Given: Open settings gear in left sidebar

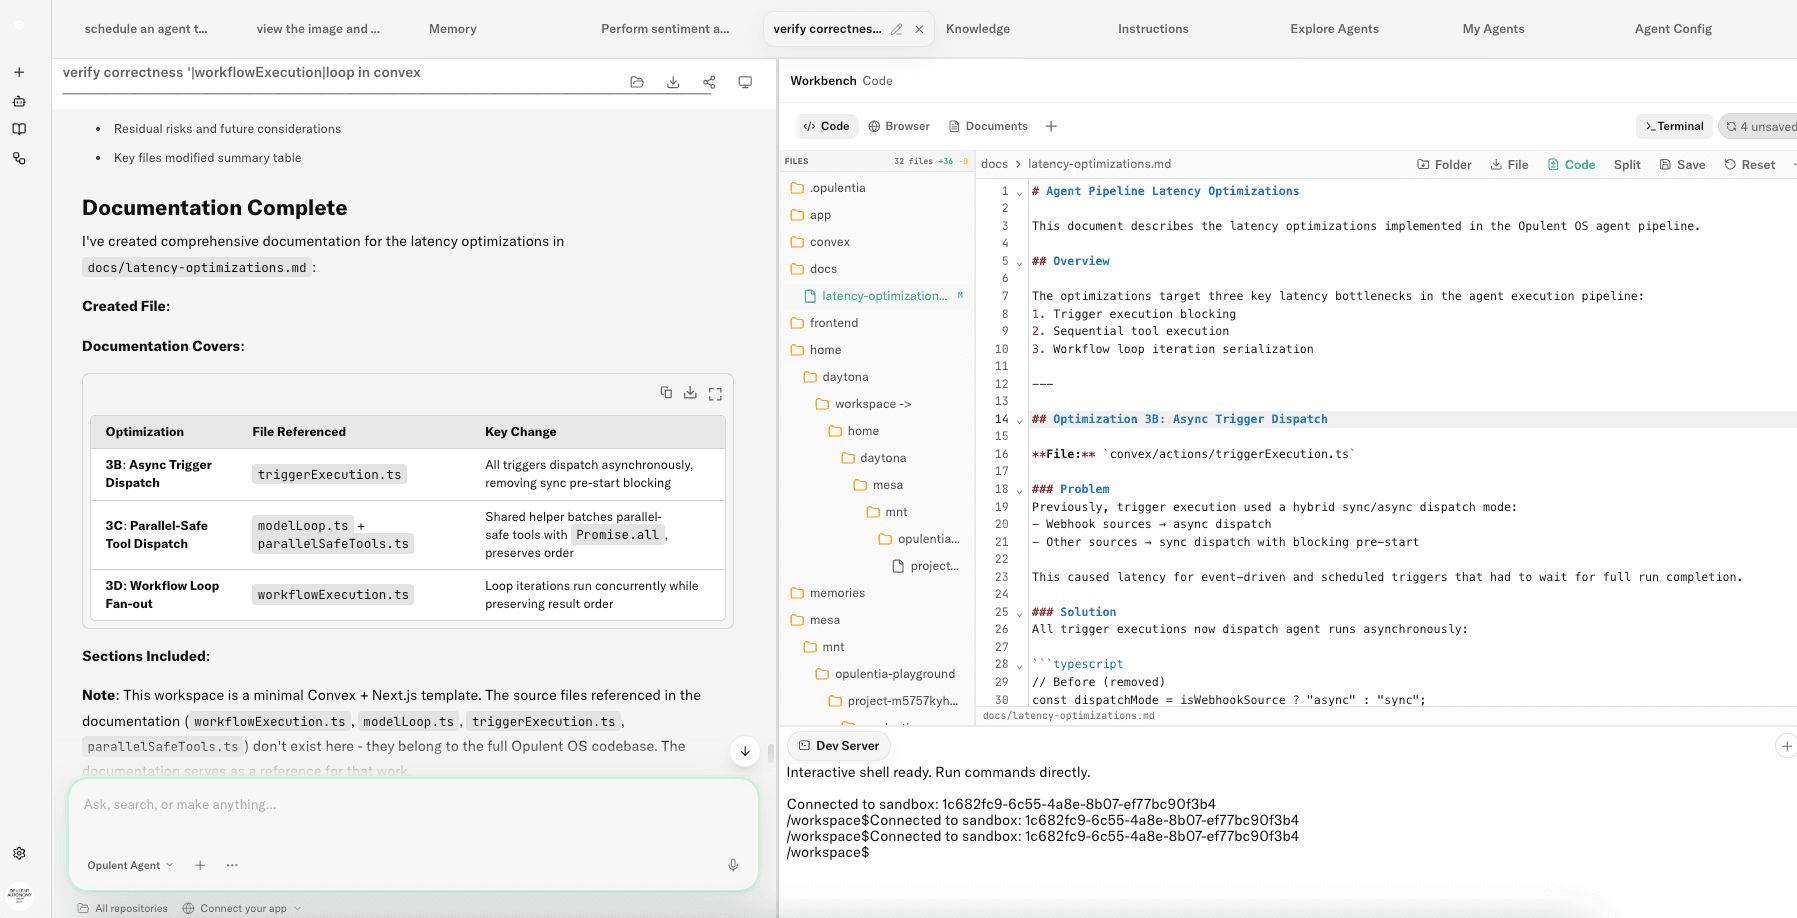Looking at the screenshot, I should pyautogui.click(x=19, y=853).
